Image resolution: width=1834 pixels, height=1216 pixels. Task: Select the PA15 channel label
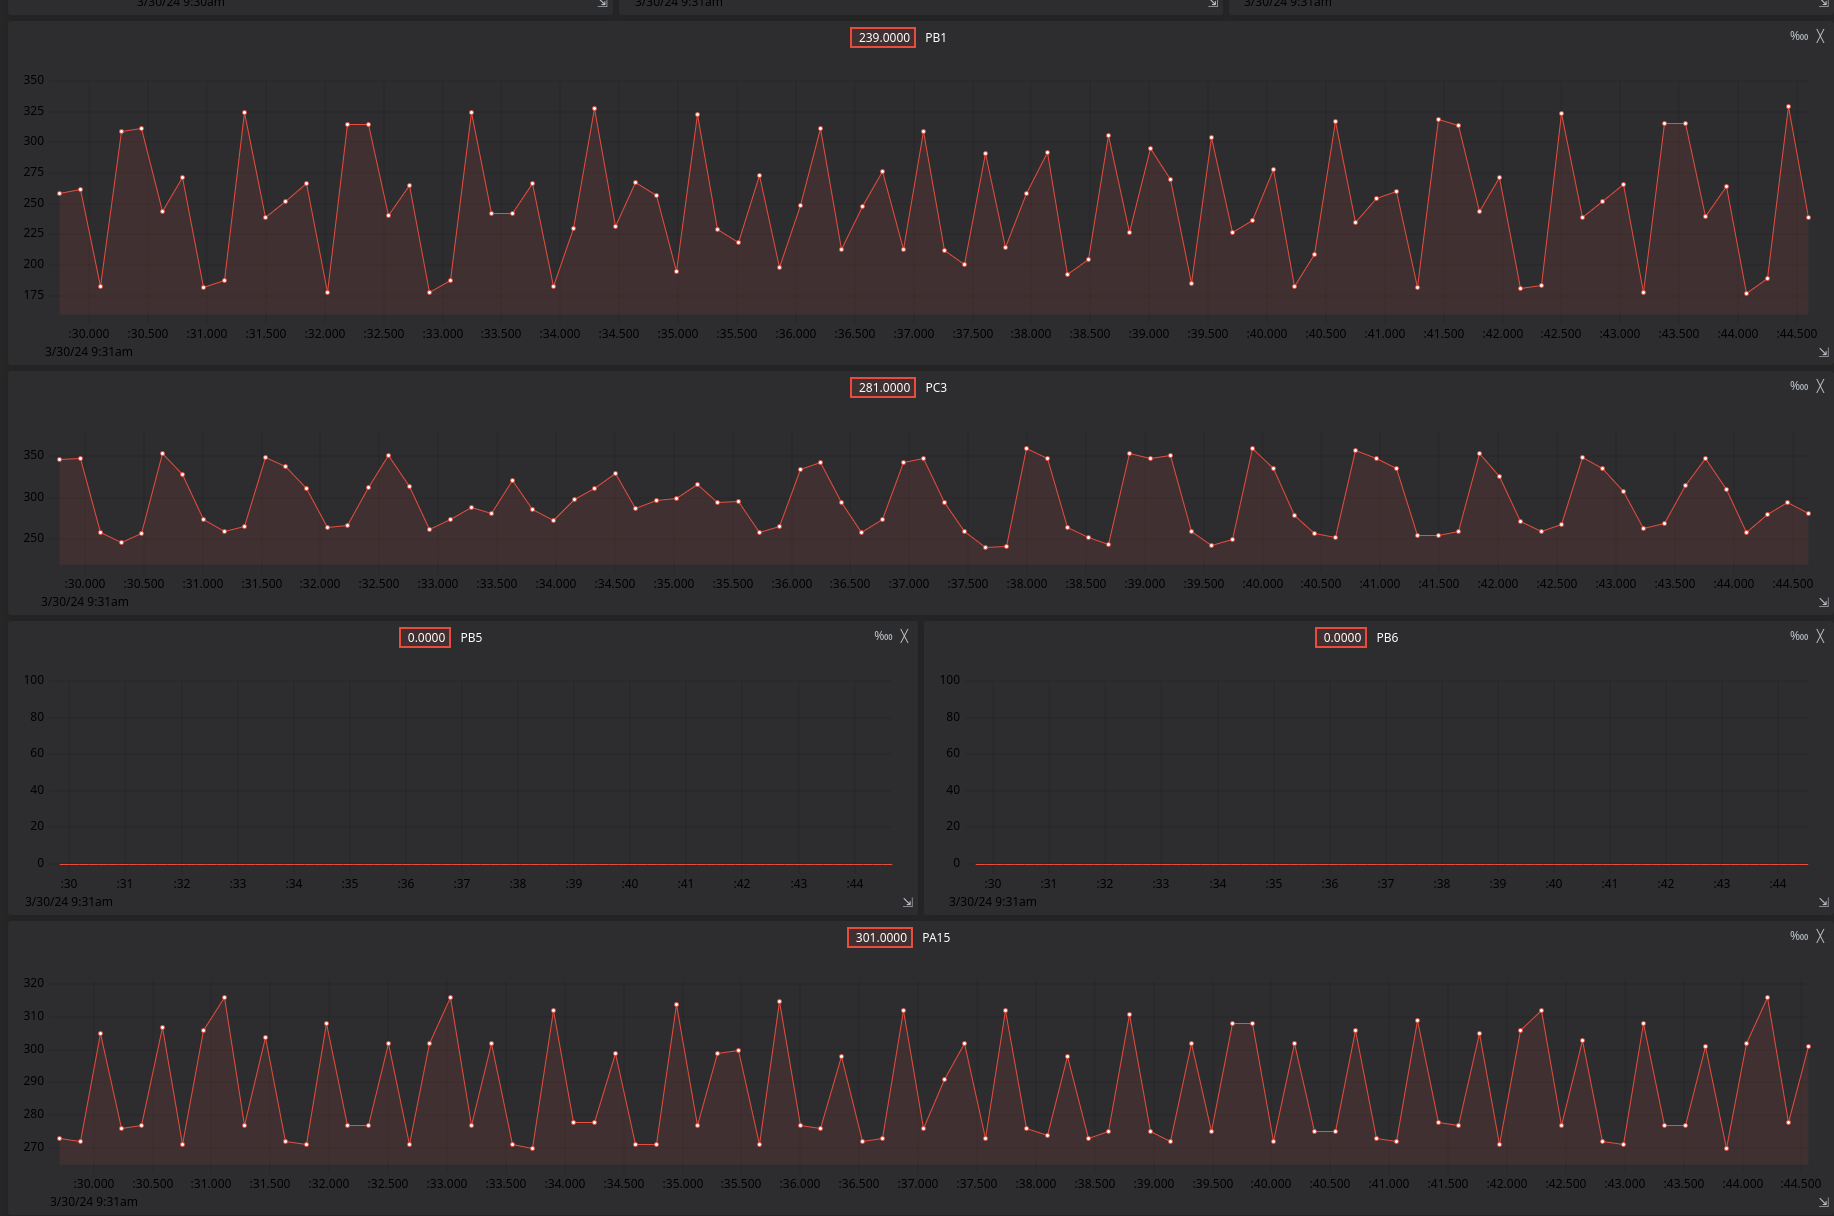point(936,938)
